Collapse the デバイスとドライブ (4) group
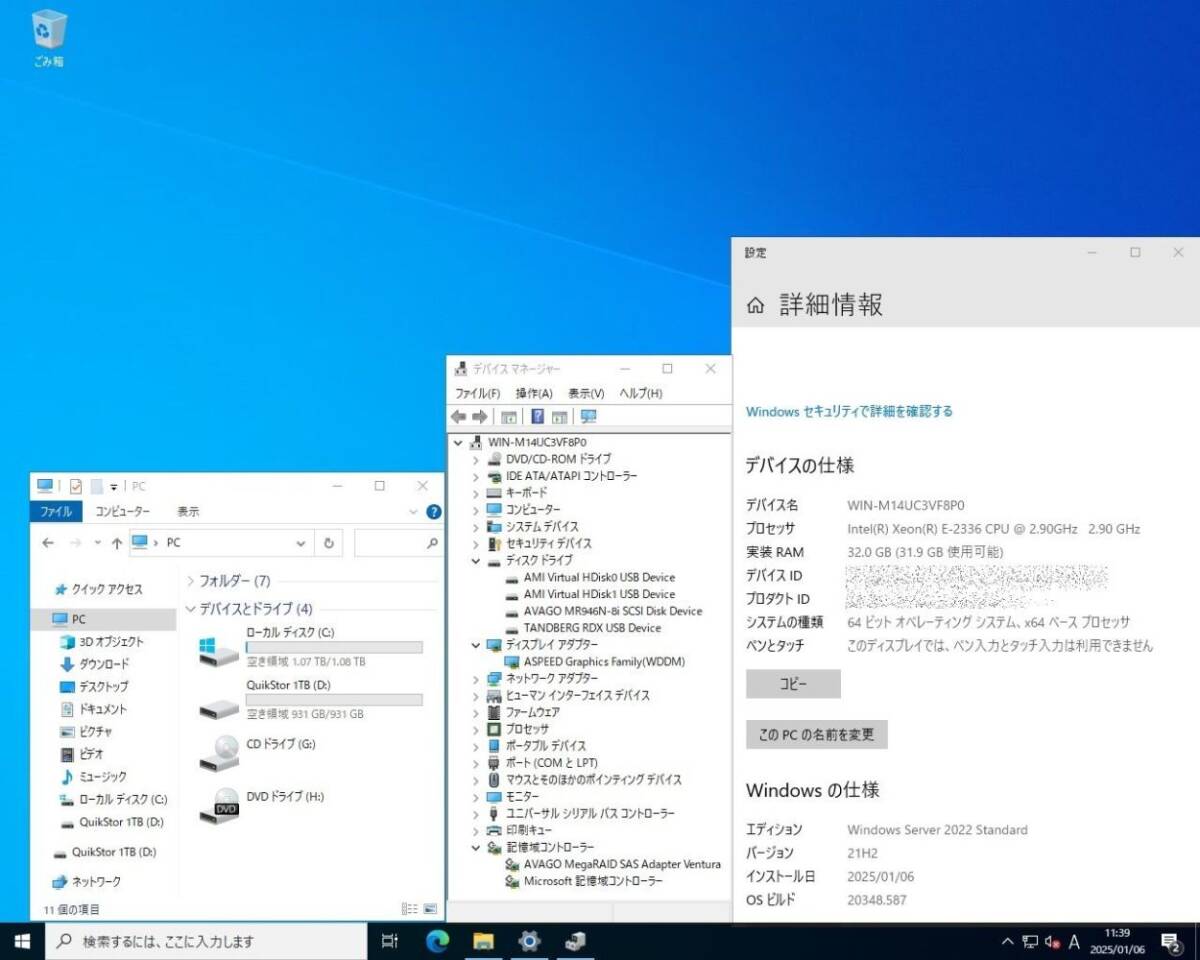Screen dimensions: 1200x960 (190, 608)
